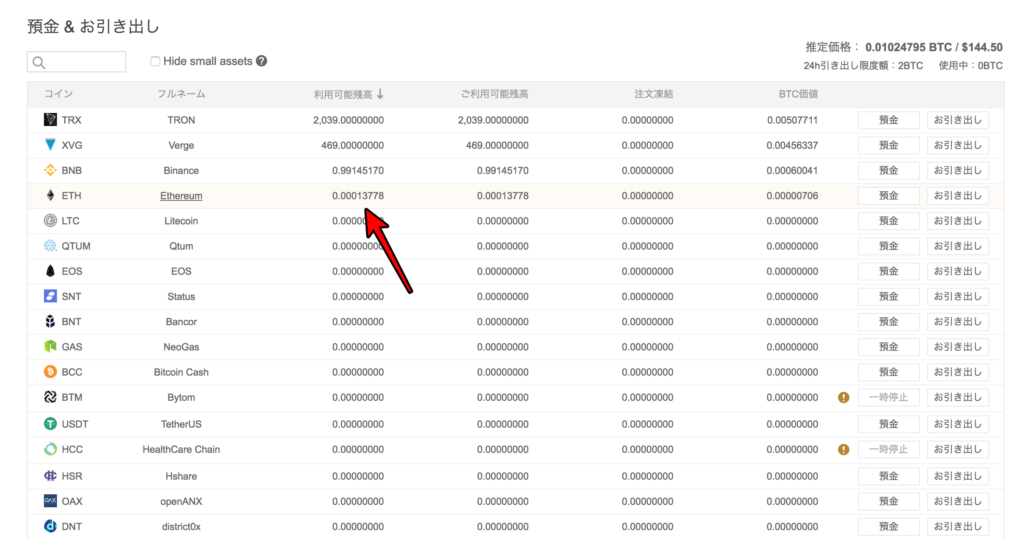
Task: Click the warning icon in the HCC row
Action: tap(844, 449)
